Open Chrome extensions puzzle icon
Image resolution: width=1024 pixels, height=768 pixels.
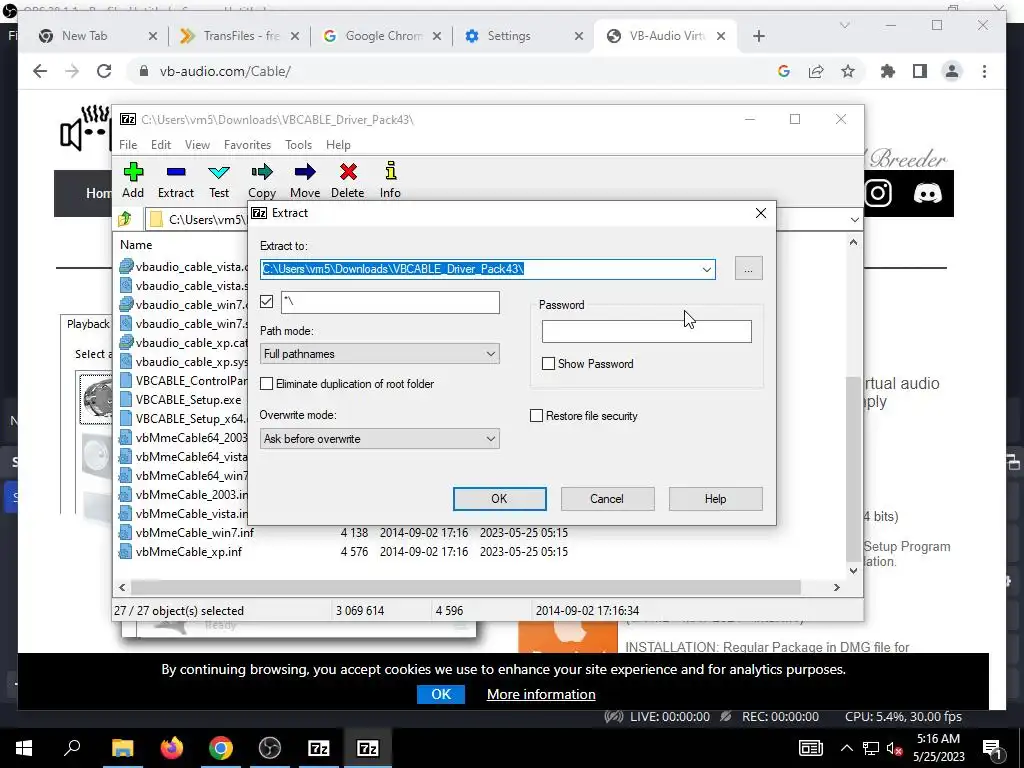pos(888,71)
